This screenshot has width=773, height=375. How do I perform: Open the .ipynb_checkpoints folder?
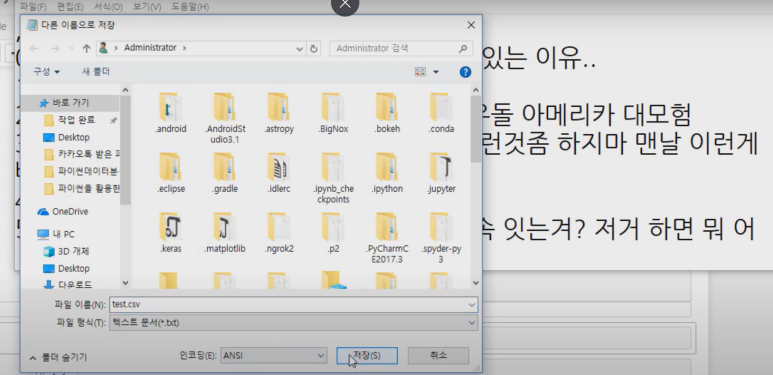(333, 177)
